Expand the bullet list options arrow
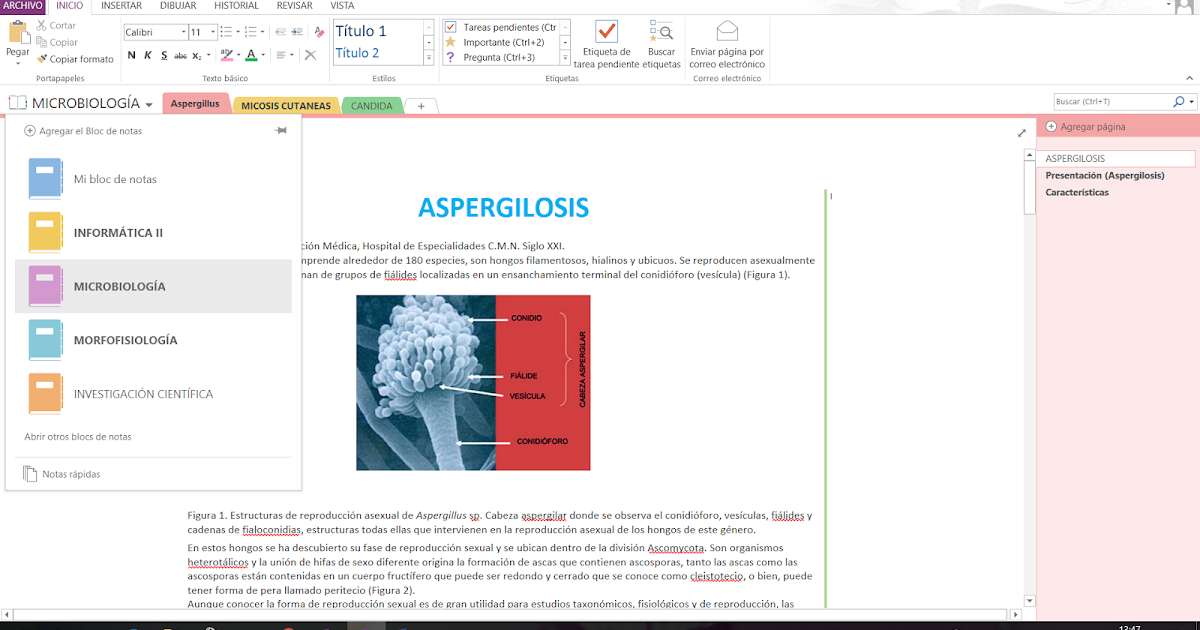Screen dimensions: 1200x630 236,31
